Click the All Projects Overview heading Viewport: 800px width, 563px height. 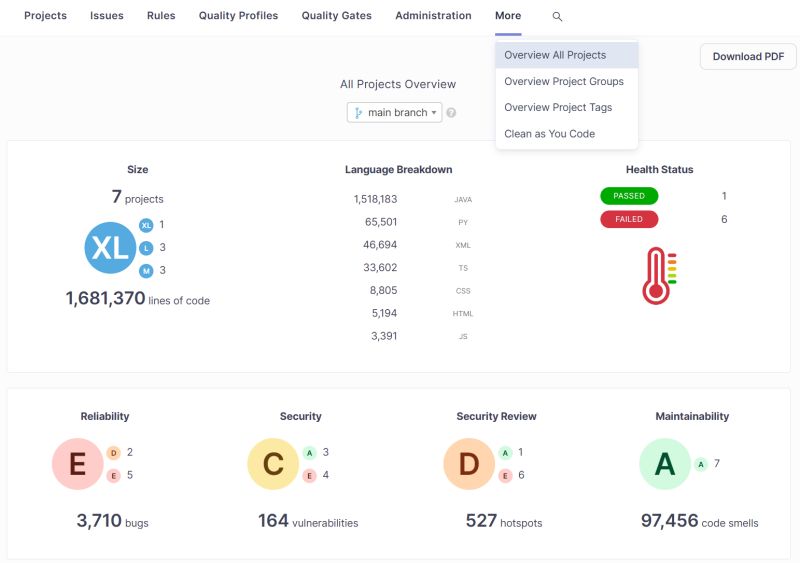(398, 85)
